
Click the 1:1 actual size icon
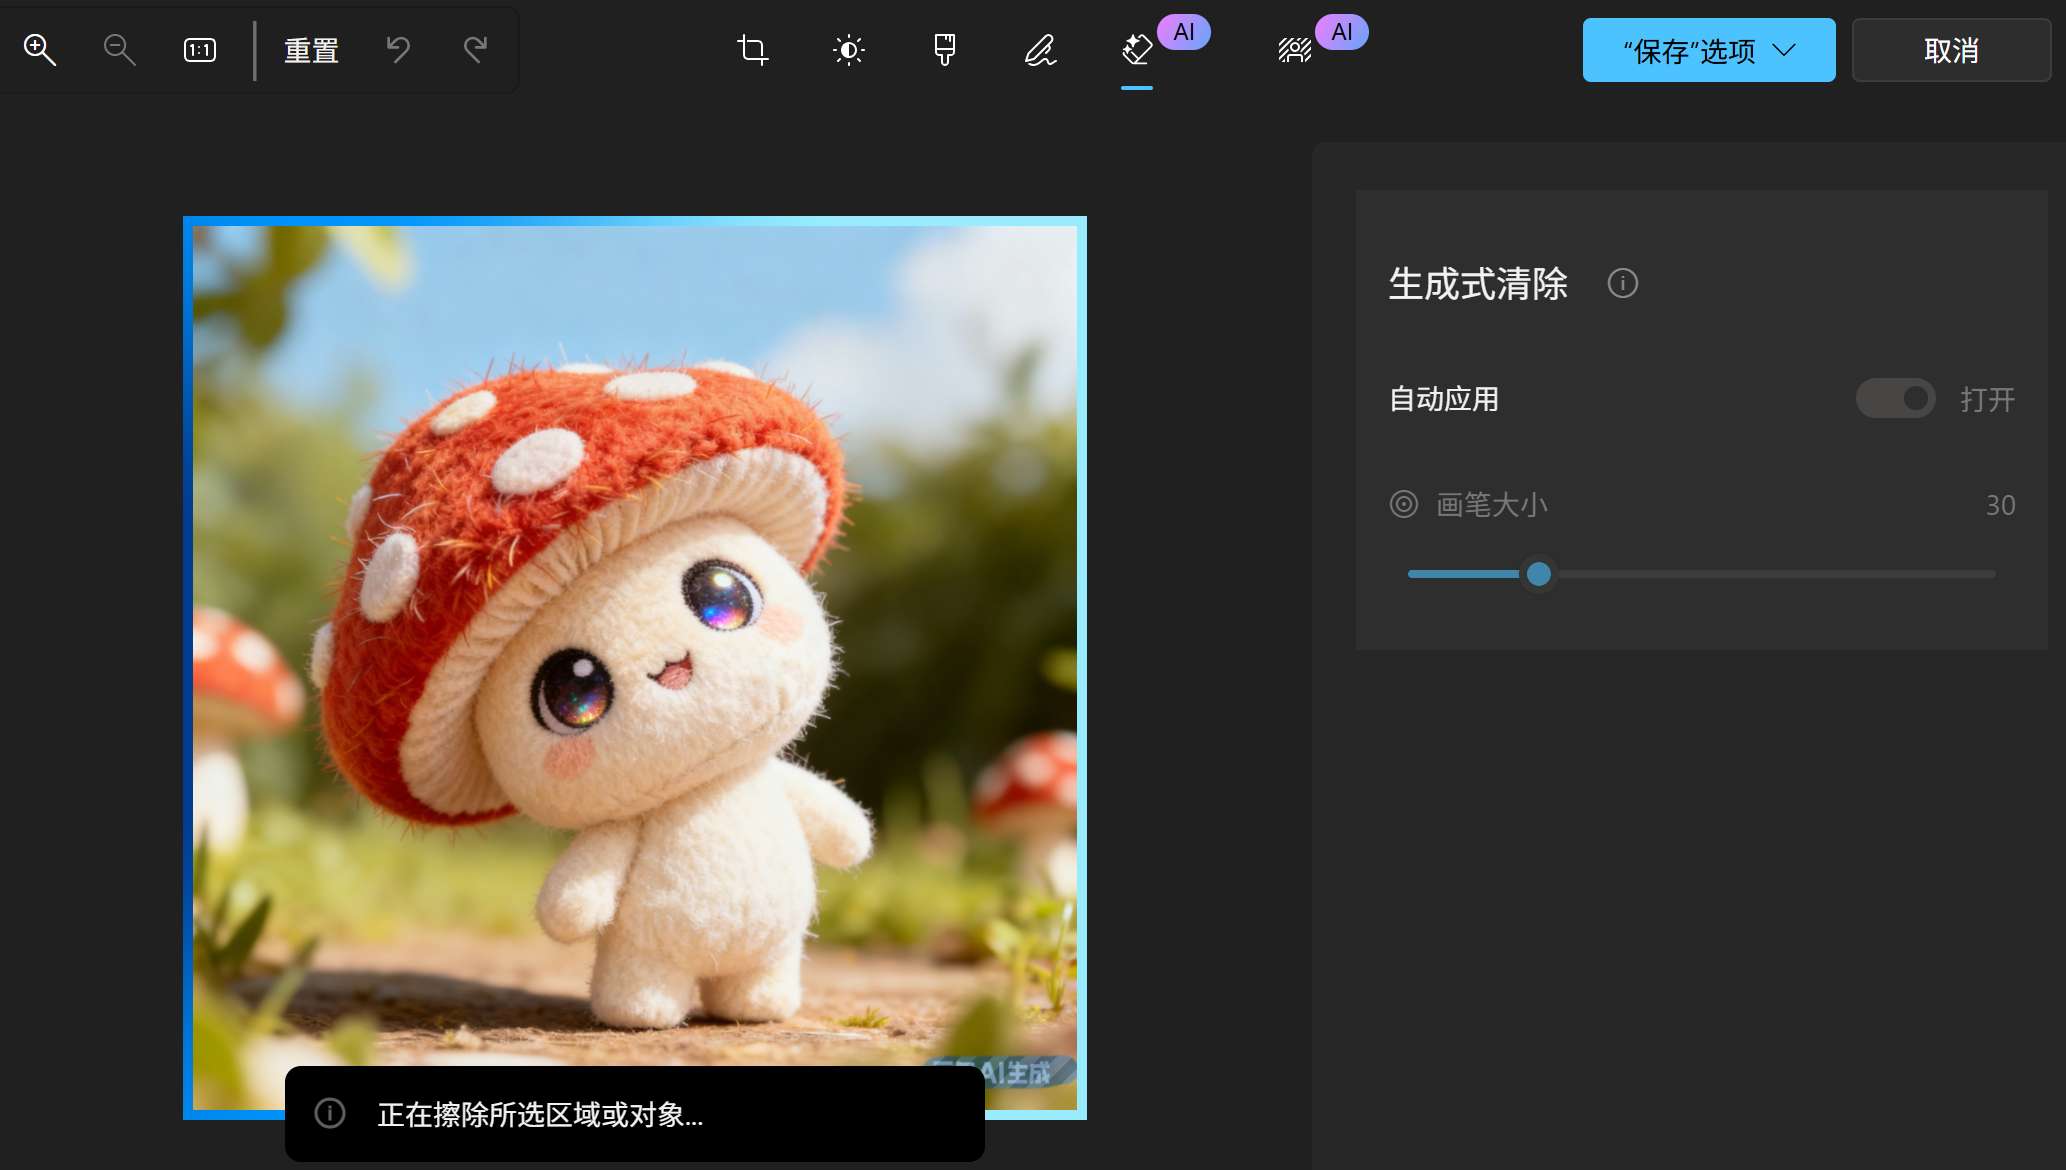(x=198, y=48)
